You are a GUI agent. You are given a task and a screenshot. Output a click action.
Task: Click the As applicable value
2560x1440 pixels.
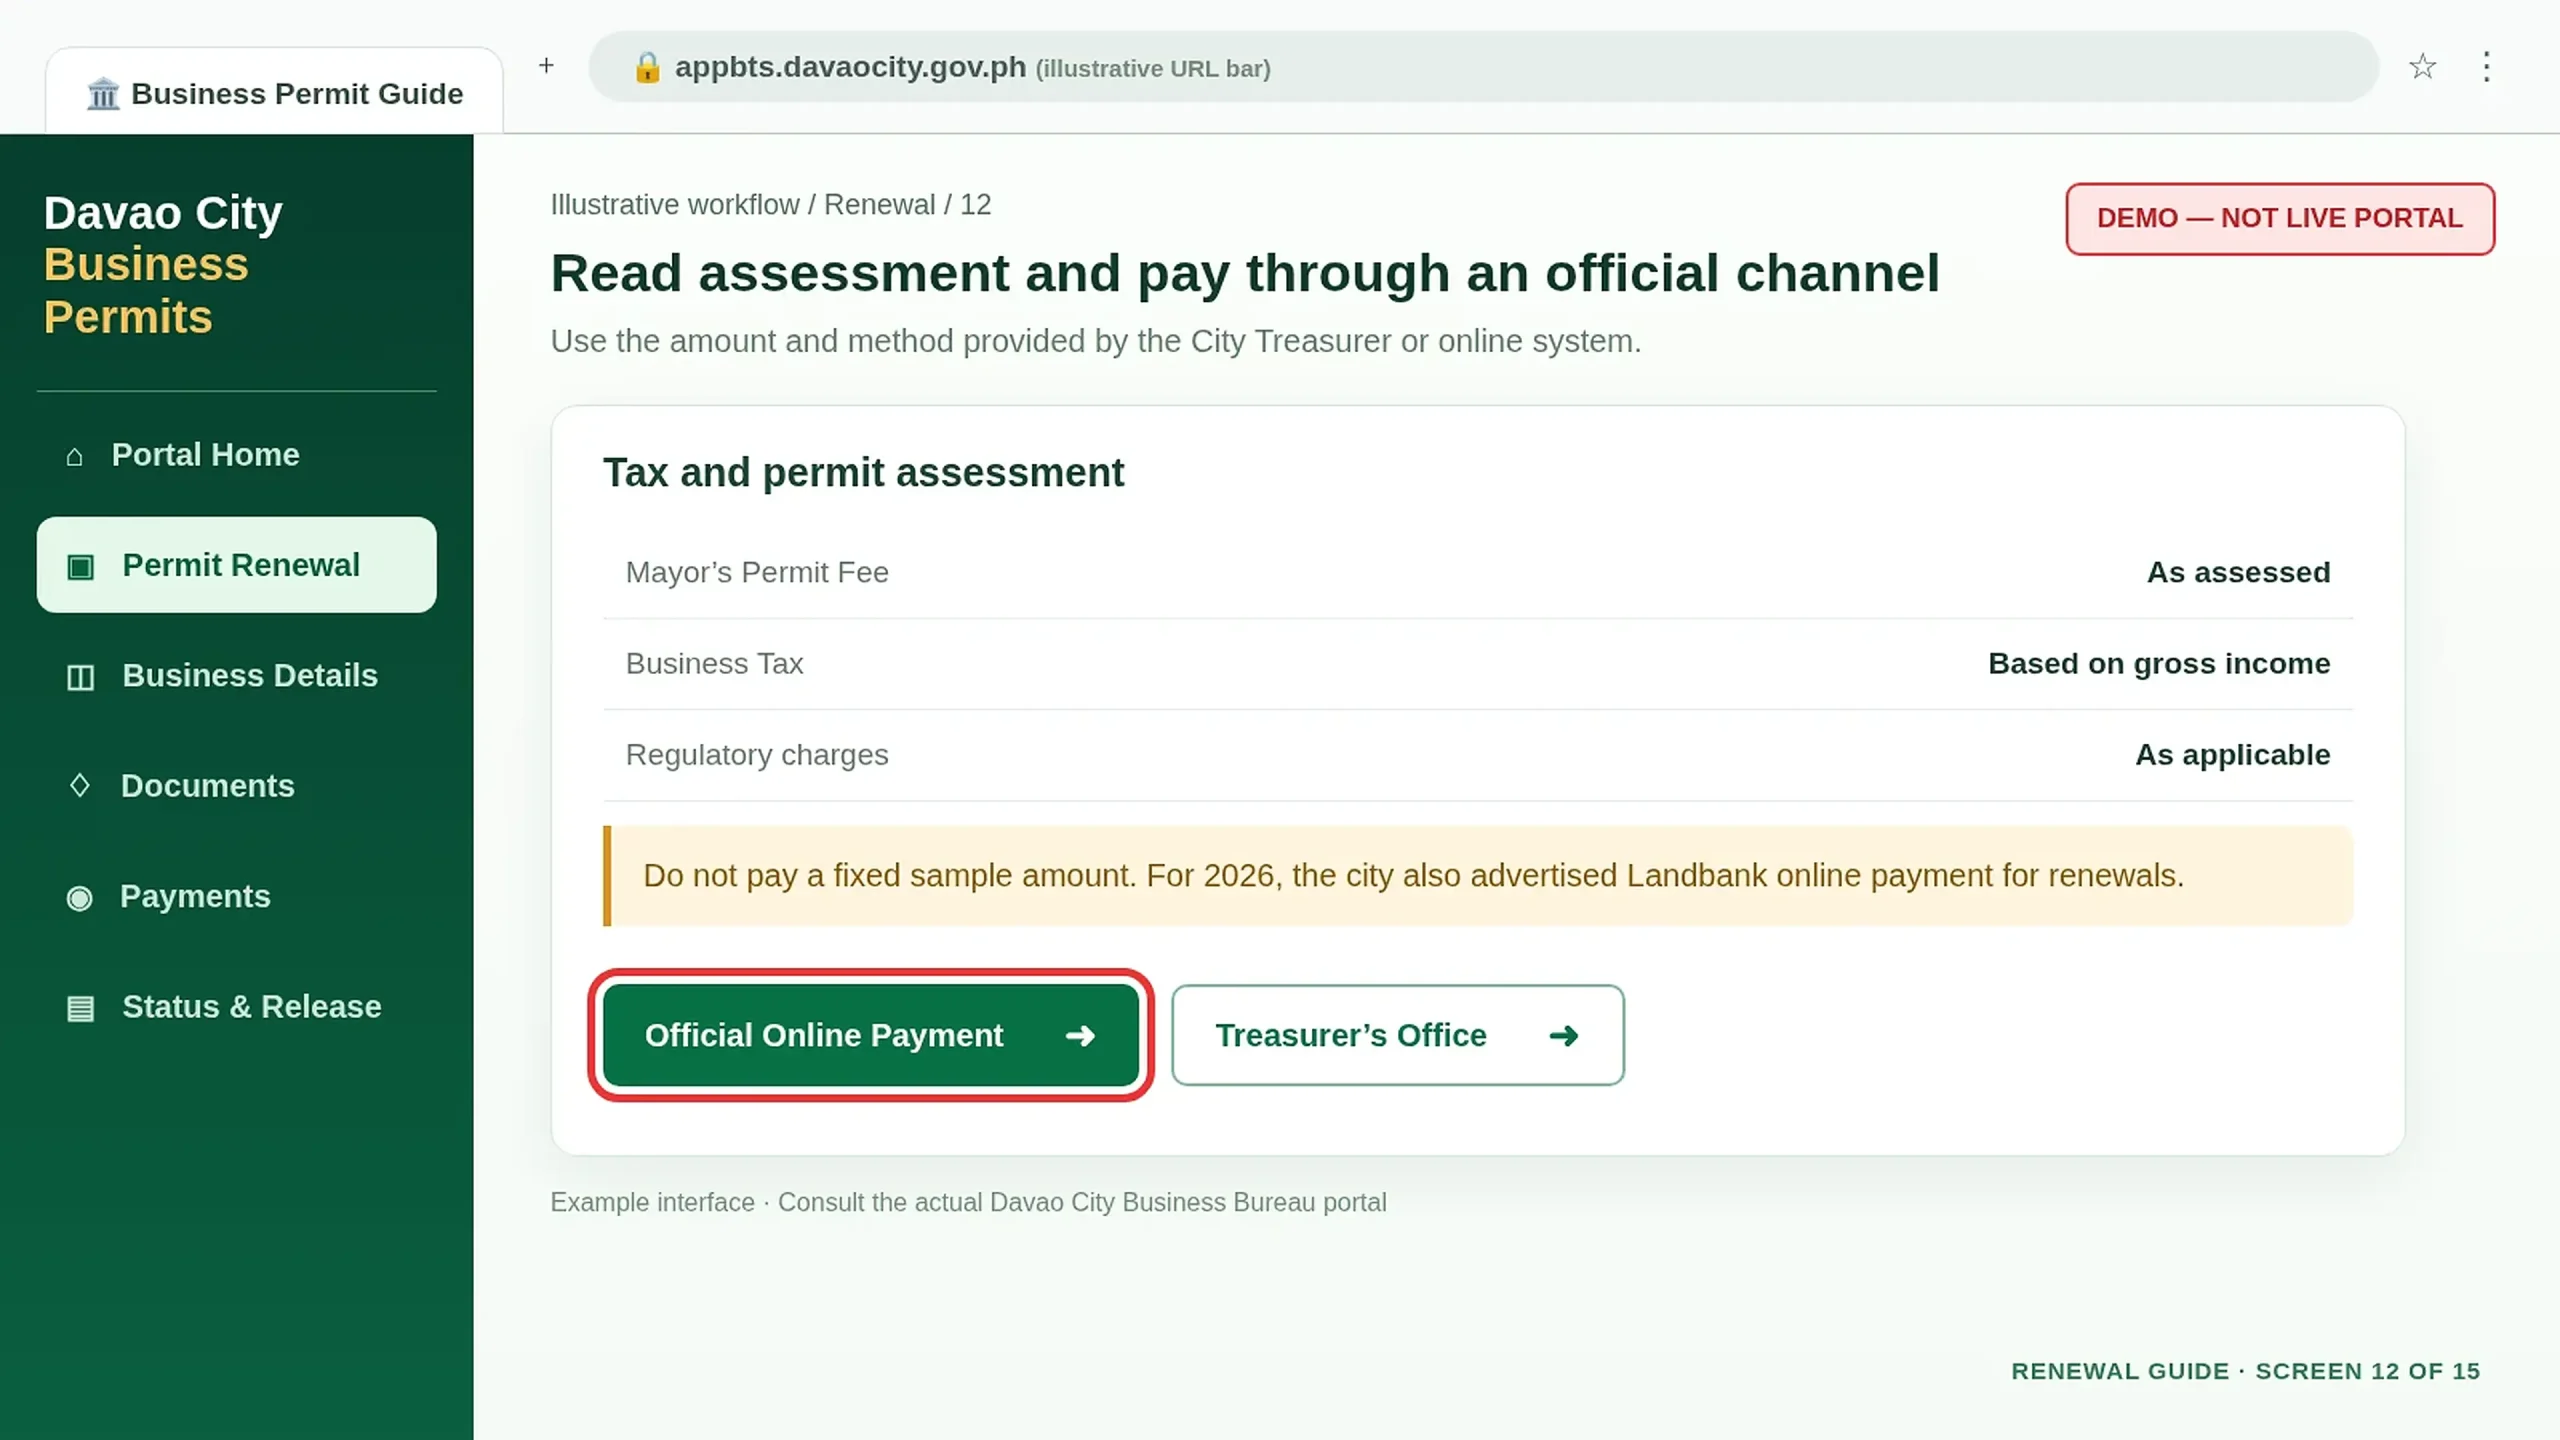tap(2232, 755)
